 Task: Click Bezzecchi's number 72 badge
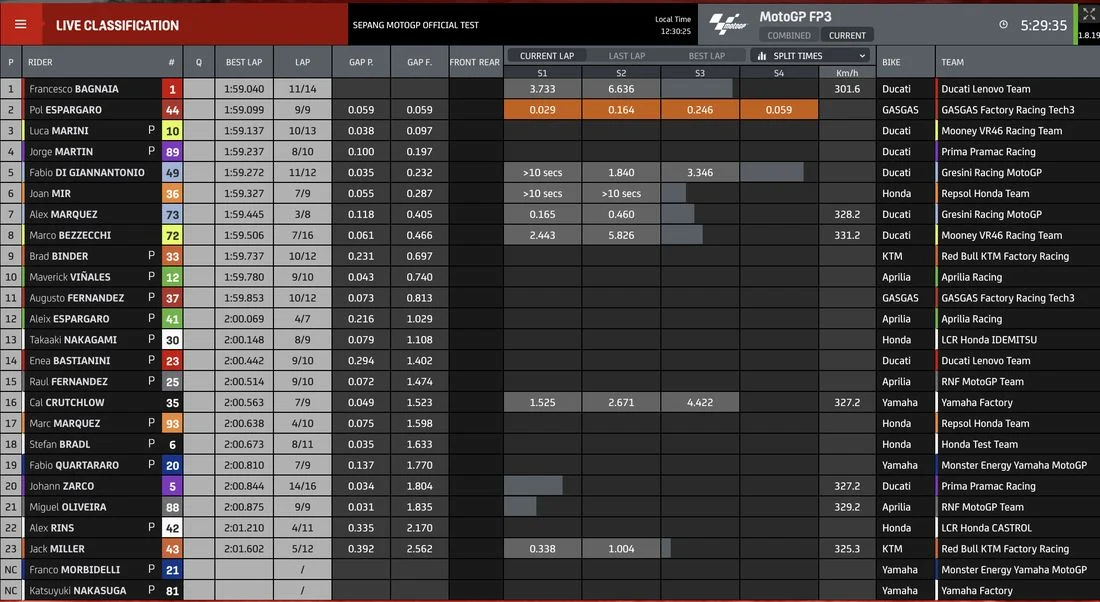pos(172,235)
